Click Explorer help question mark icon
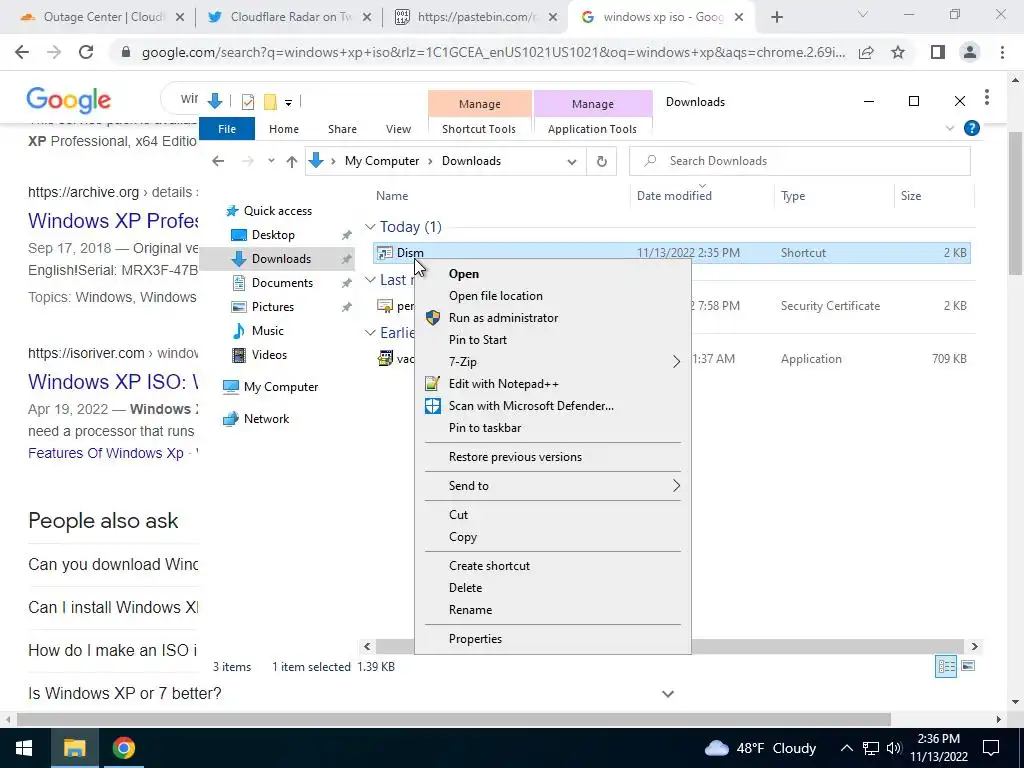This screenshot has height=768, width=1024. pyautogui.click(x=971, y=128)
